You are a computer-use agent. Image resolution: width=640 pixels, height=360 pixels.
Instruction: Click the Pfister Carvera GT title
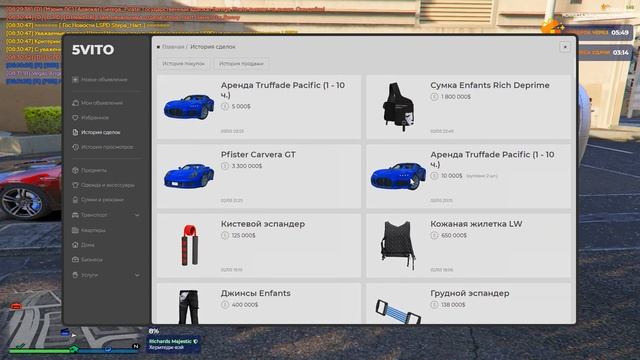coord(258,155)
